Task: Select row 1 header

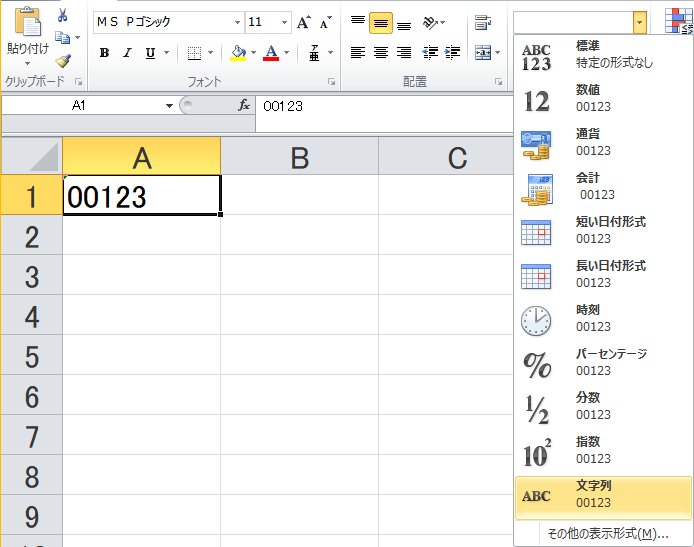Action: click(x=31, y=195)
